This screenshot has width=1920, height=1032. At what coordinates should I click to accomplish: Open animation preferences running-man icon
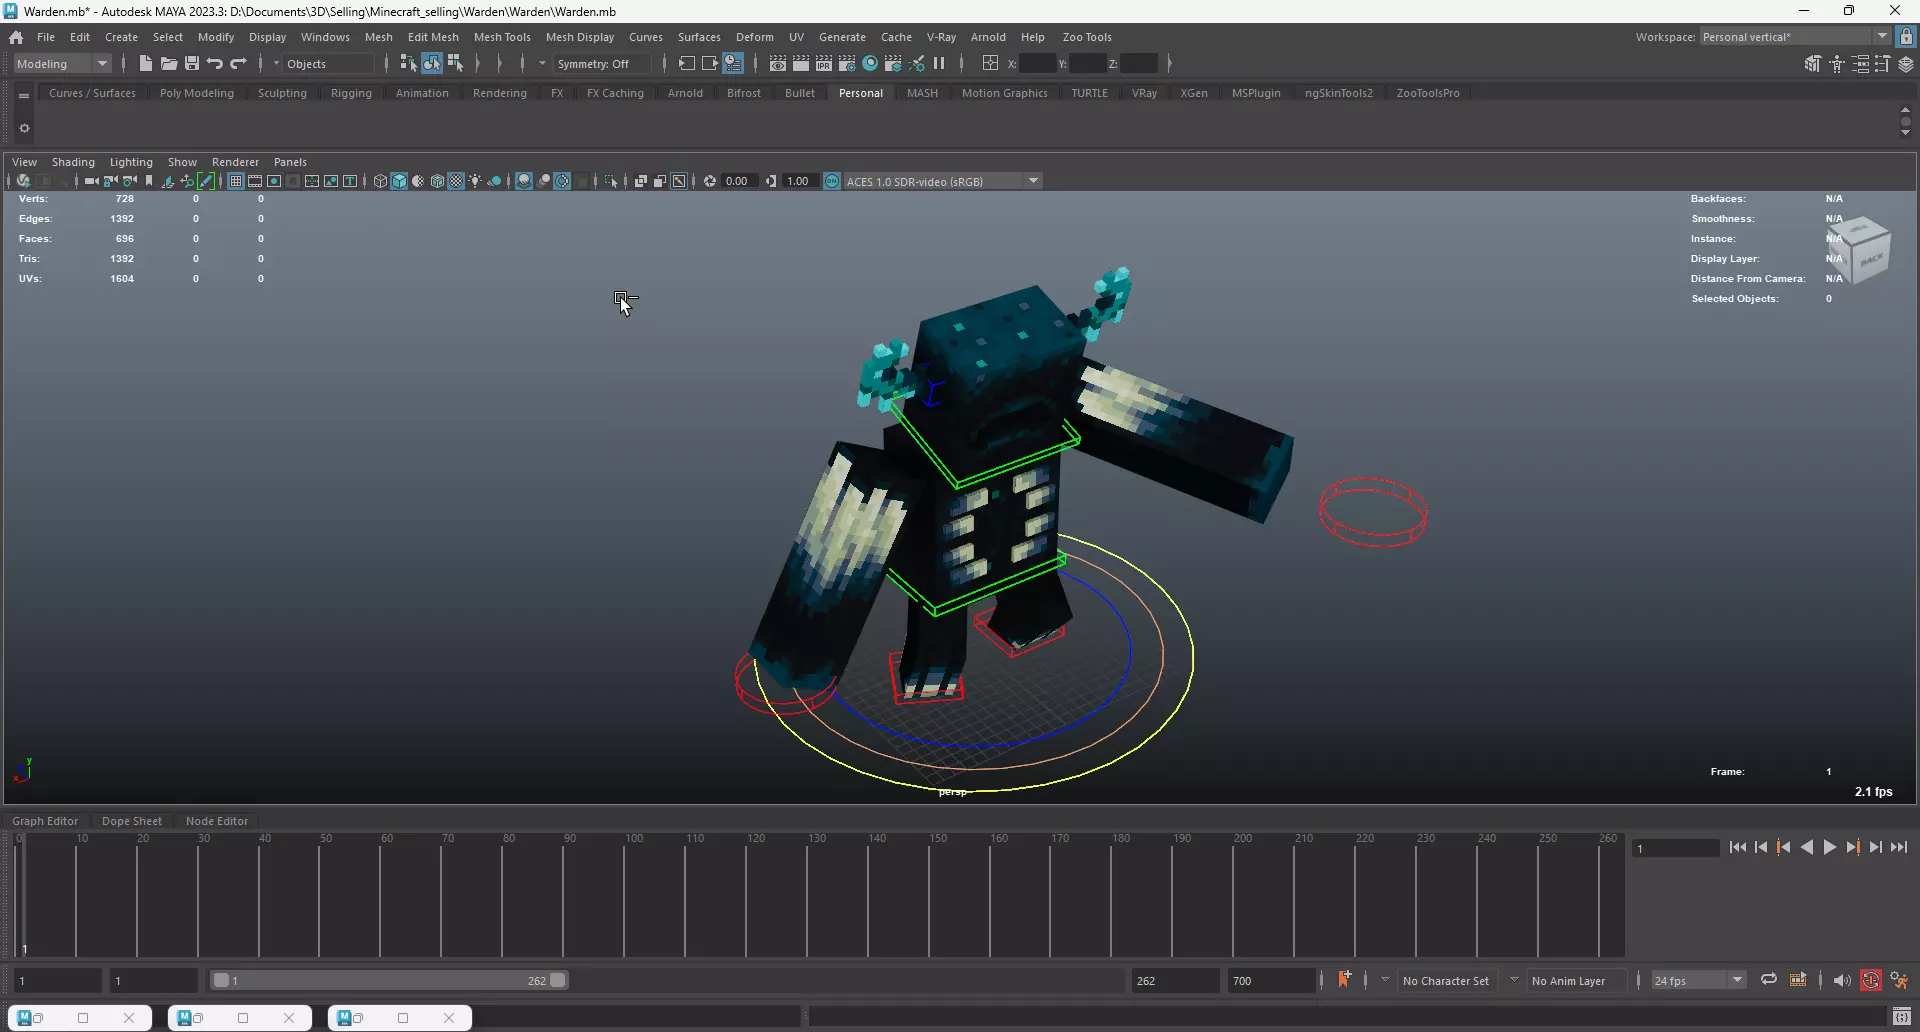tap(1899, 980)
